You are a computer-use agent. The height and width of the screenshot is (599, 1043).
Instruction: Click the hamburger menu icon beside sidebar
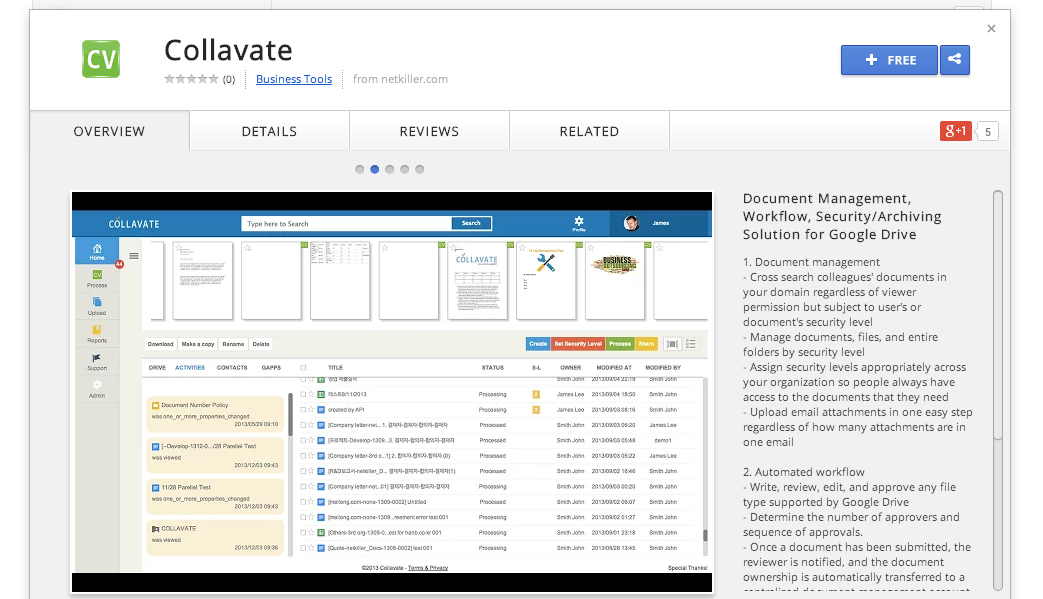pos(134,256)
